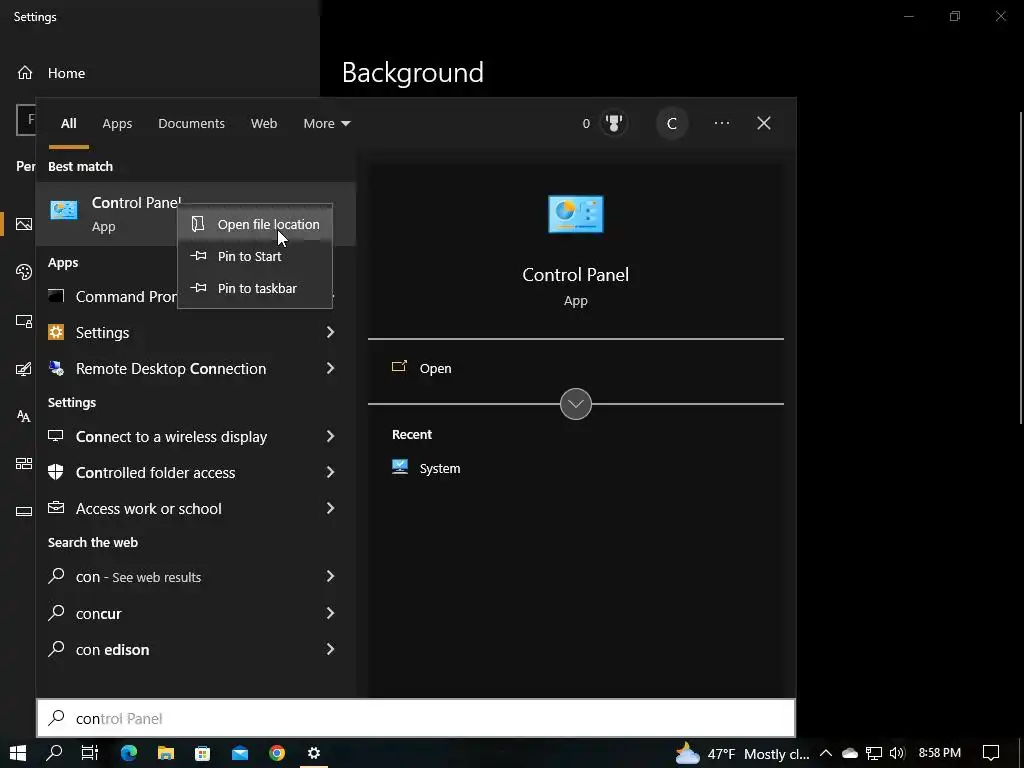The image size is (1024, 768).
Task: Click the Settings window Home icon
Action: click(25, 72)
